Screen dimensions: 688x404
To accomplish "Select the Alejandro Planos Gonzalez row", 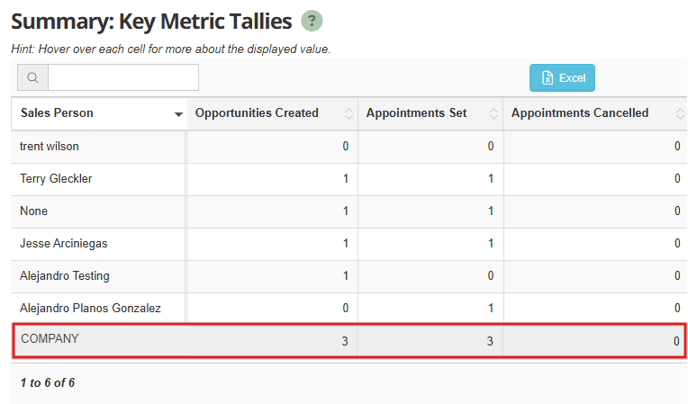I will click(x=349, y=308).
